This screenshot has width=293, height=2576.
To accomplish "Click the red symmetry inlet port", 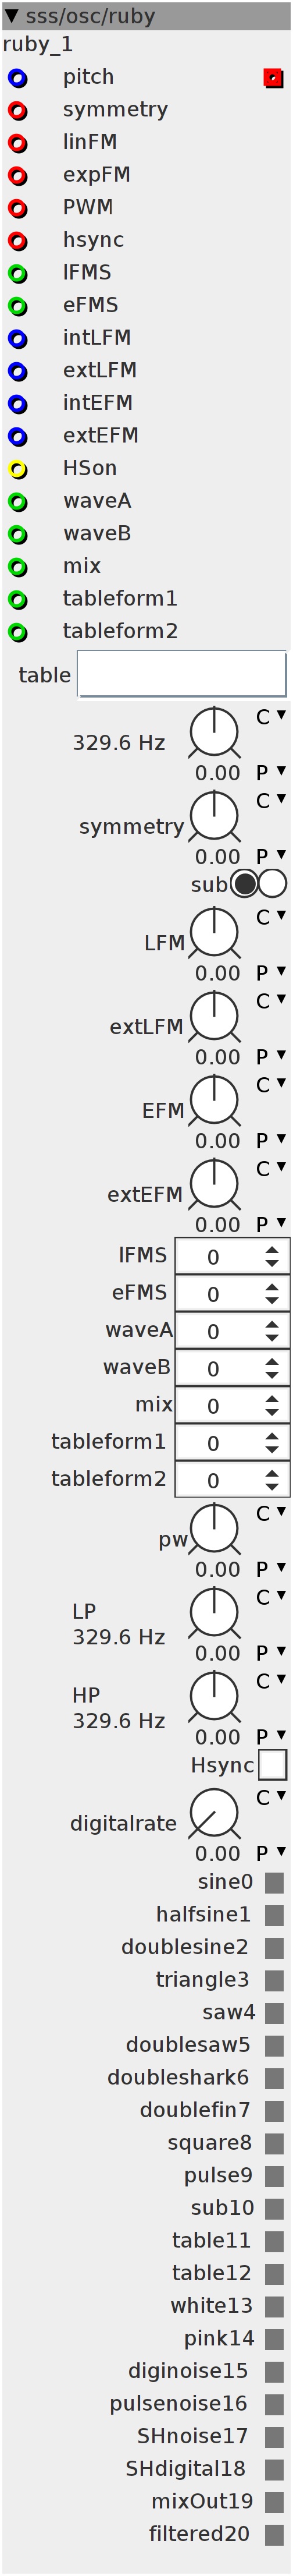I will [x=17, y=111].
